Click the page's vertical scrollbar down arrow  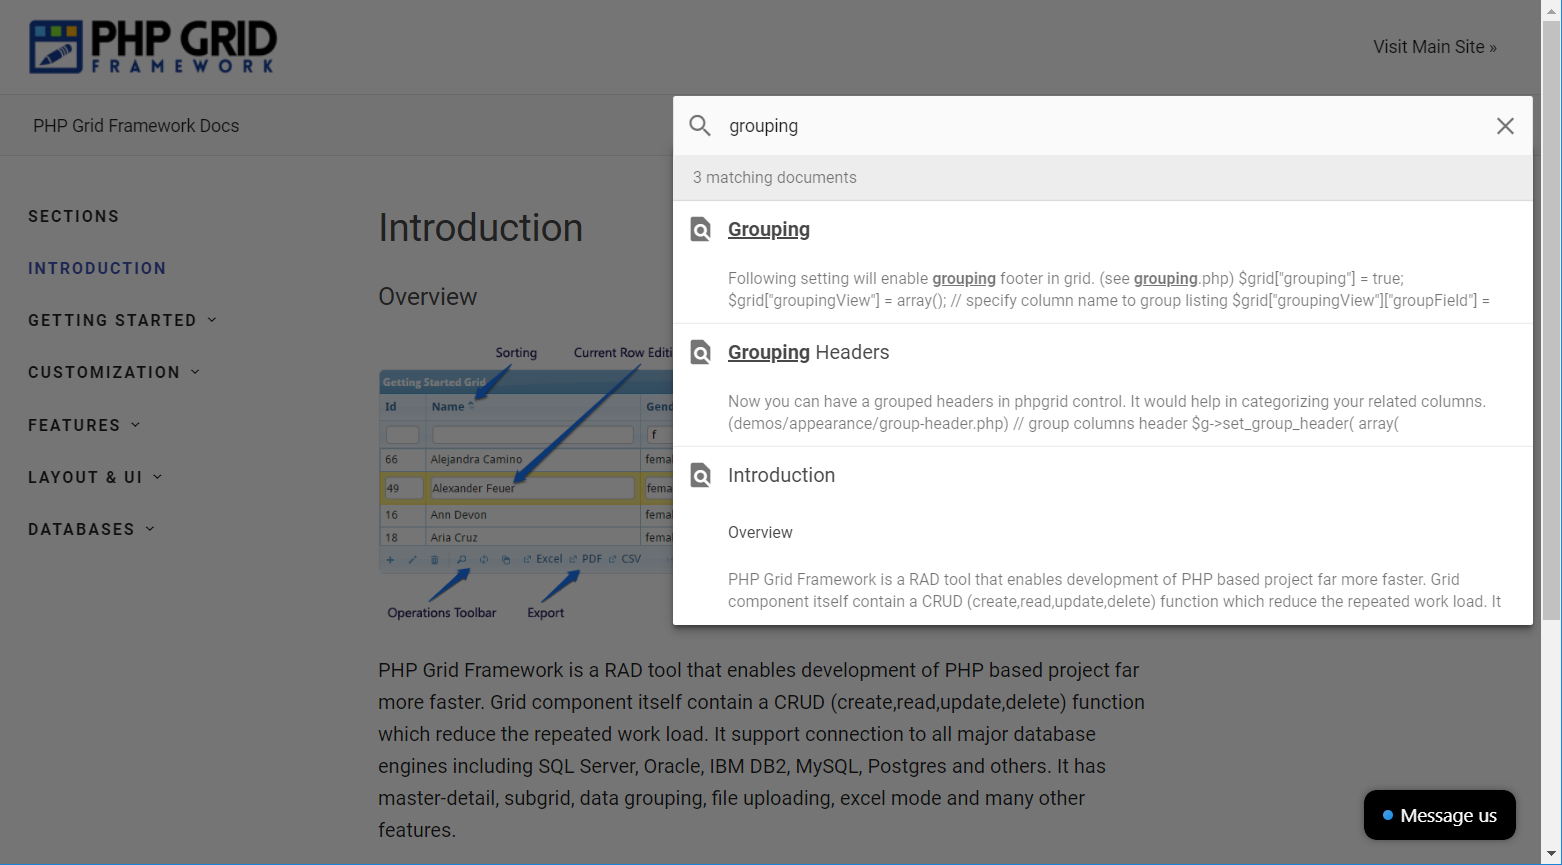click(1551, 854)
